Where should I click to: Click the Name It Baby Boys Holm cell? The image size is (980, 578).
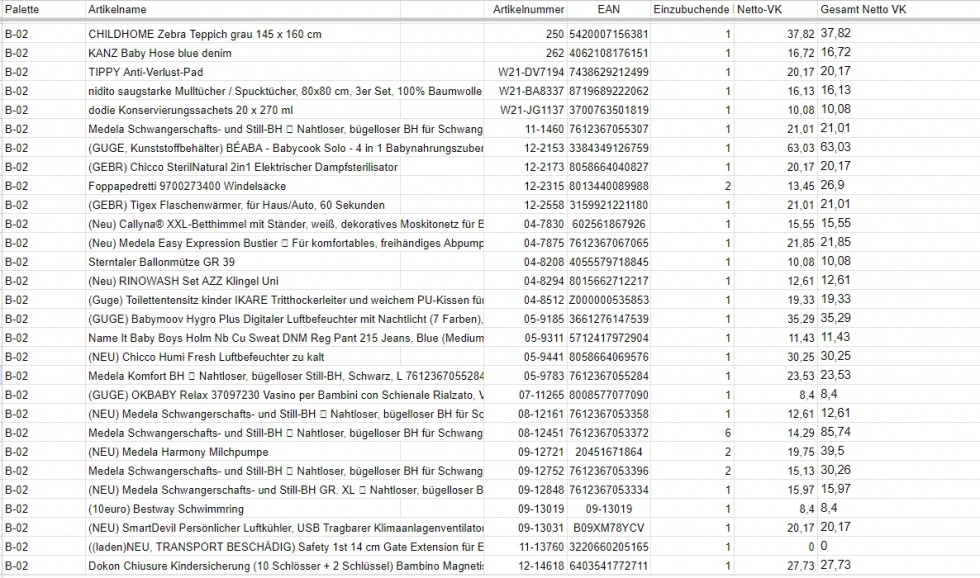tap(286, 338)
